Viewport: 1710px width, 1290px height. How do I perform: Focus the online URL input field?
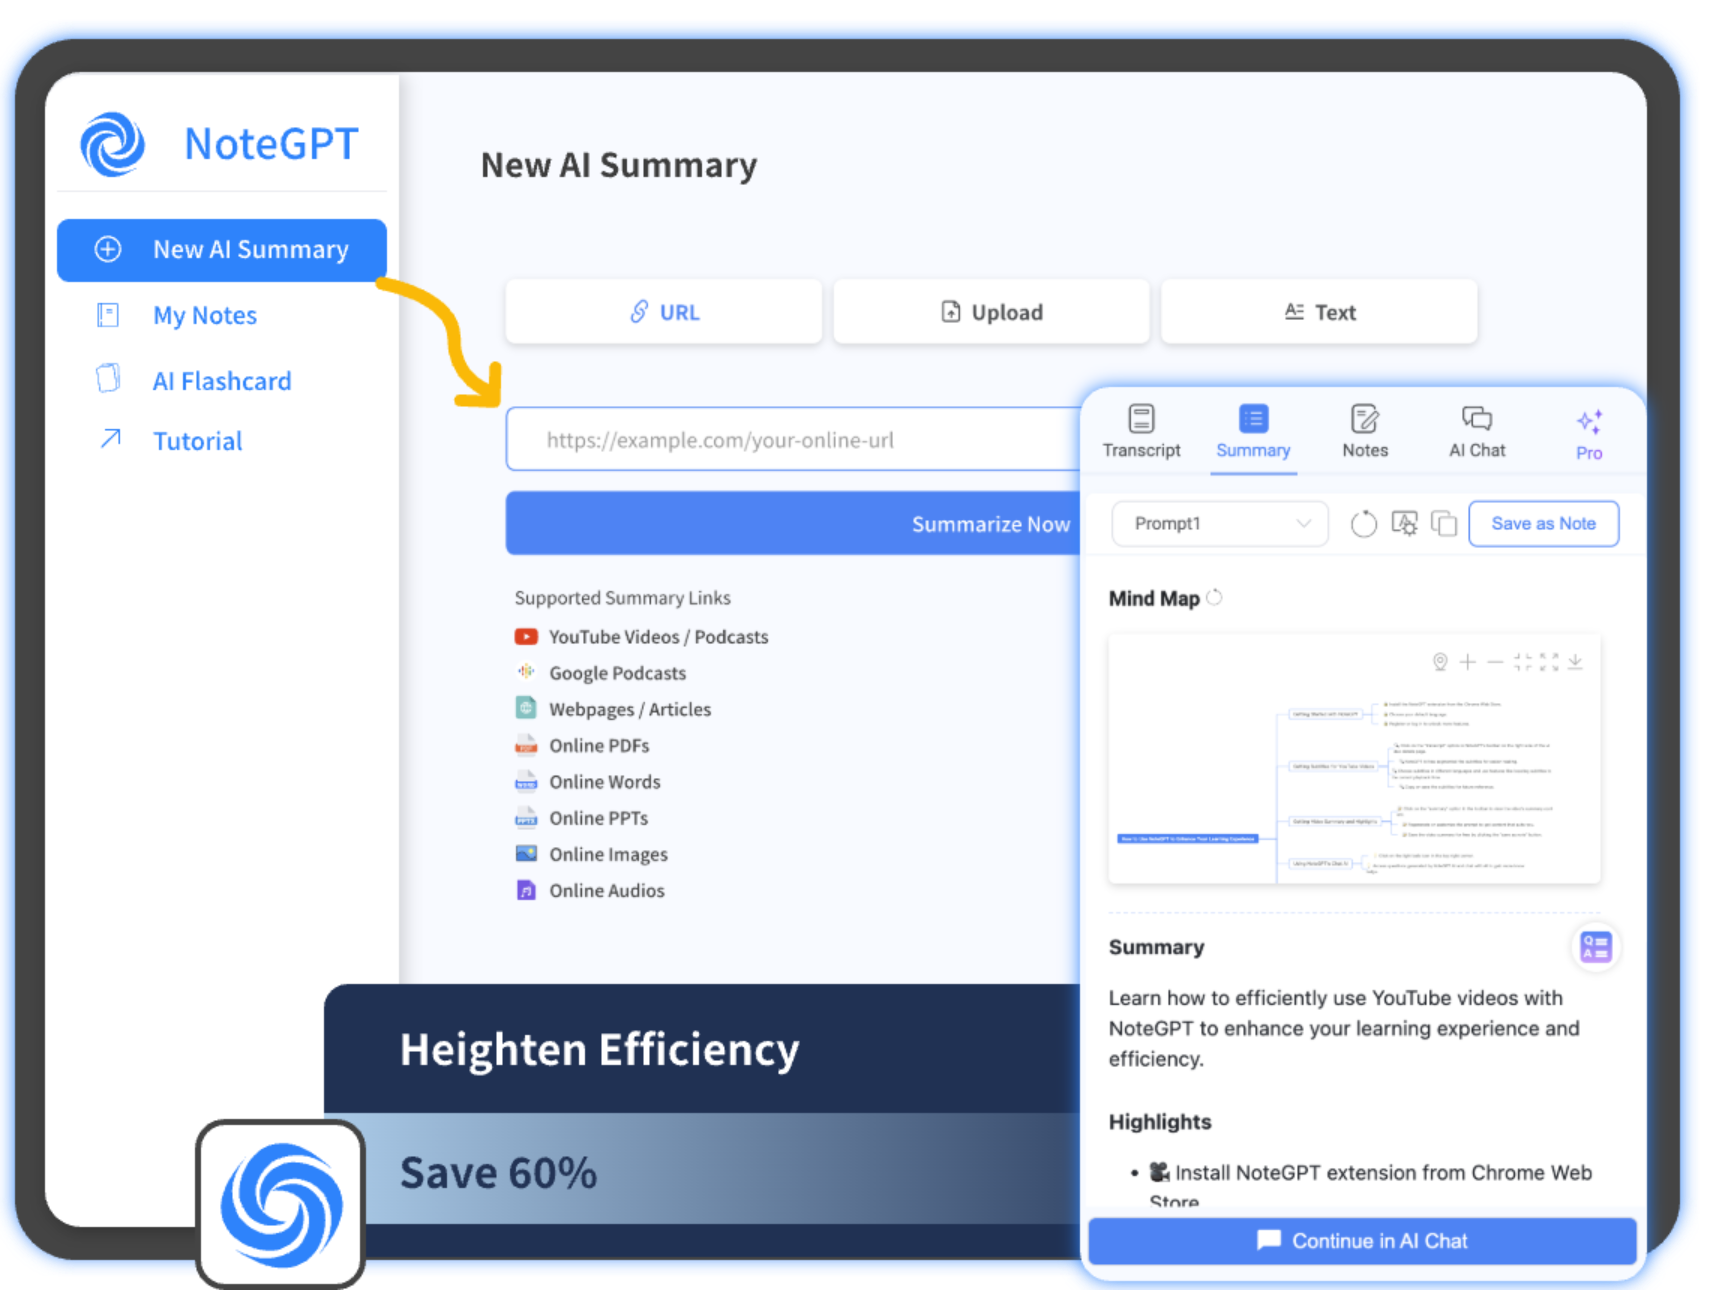[790, 440]
